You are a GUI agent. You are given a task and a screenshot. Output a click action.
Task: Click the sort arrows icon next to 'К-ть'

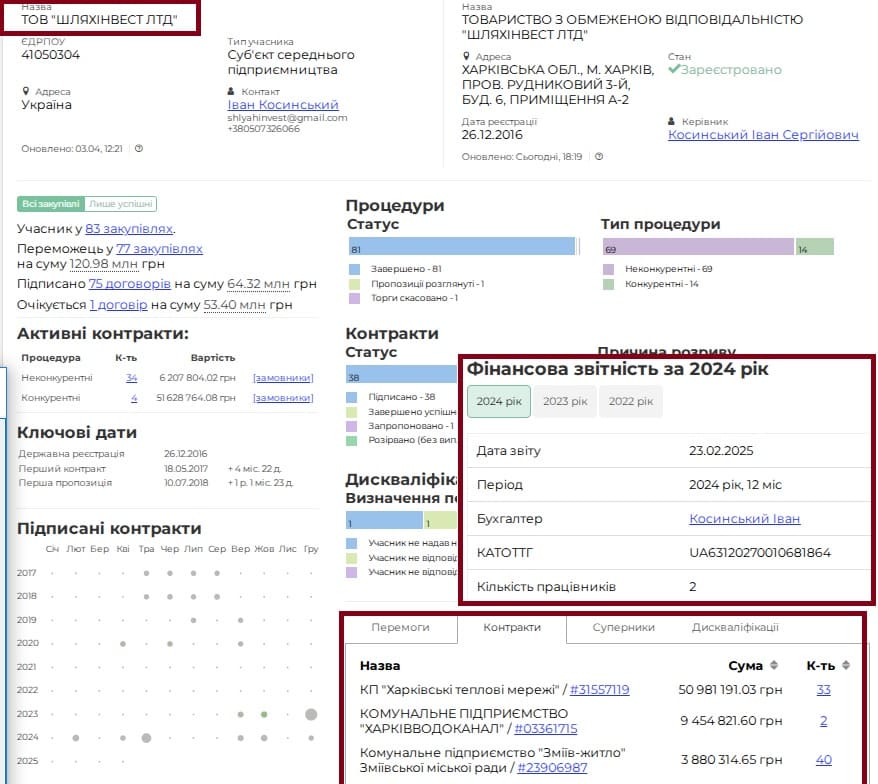point(845,666)
